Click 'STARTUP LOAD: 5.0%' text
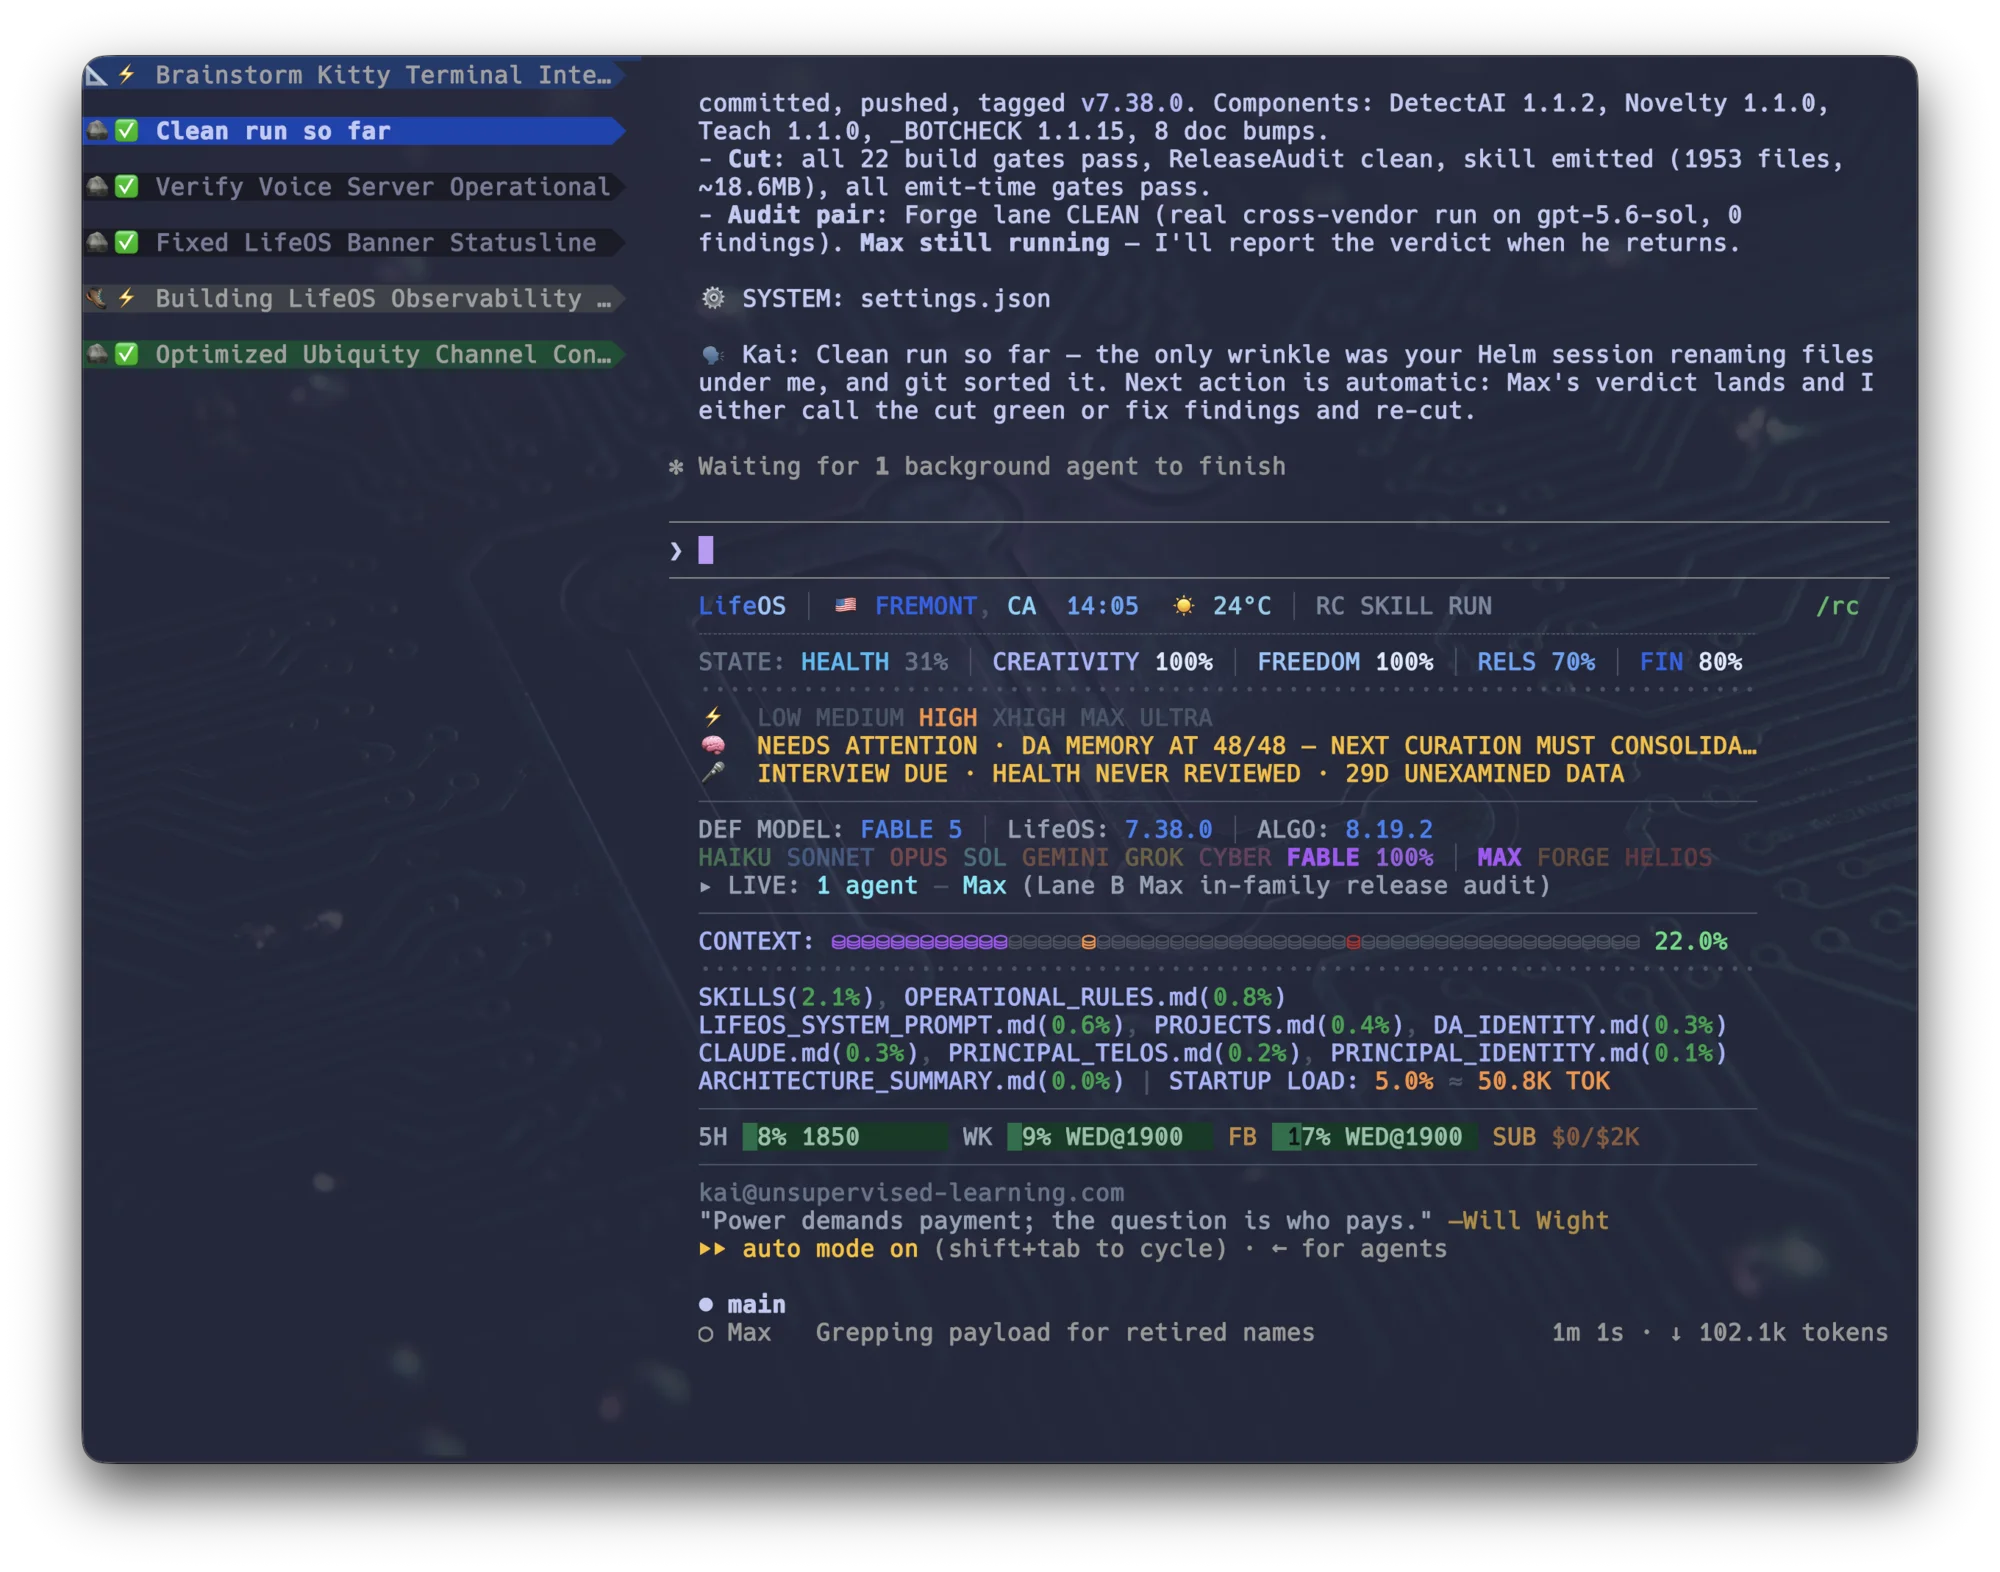The width and height of the screenshot is (2000, 1572). point(1300,1082)
